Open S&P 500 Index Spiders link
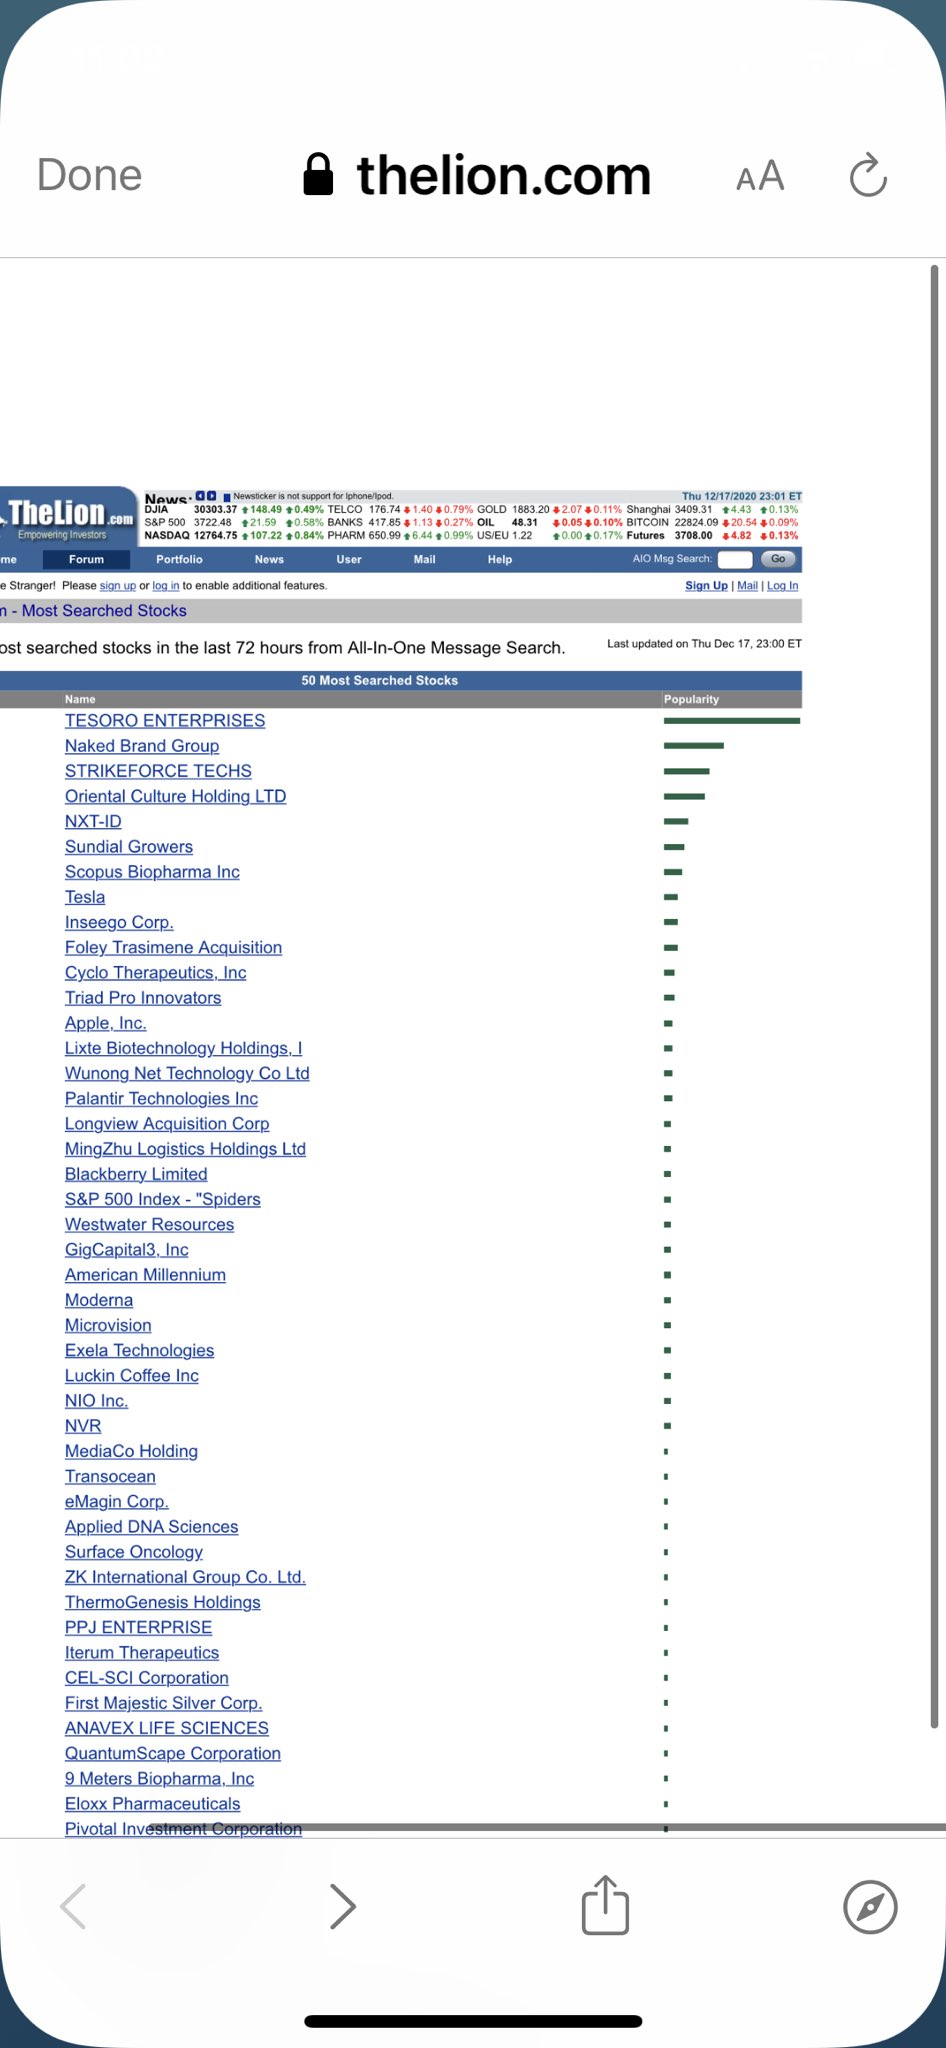The height and width of the screenshot is (2048, 946). click(x=162, y=1199)
